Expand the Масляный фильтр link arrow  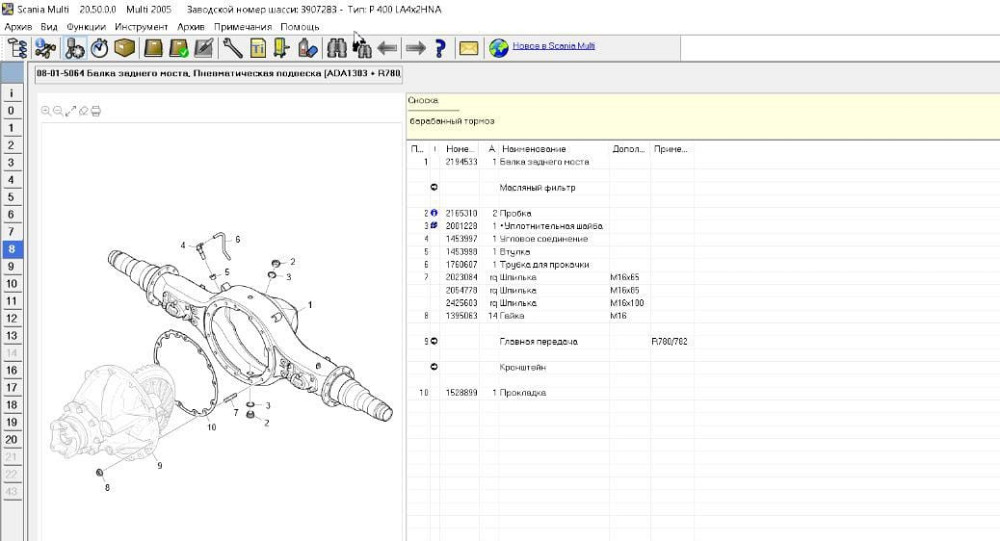[434, 187]
